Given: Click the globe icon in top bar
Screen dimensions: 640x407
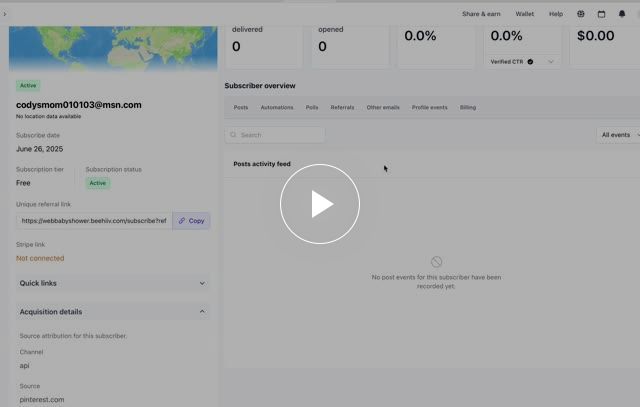Looking at the screenshot, I should tap(581, 14).
